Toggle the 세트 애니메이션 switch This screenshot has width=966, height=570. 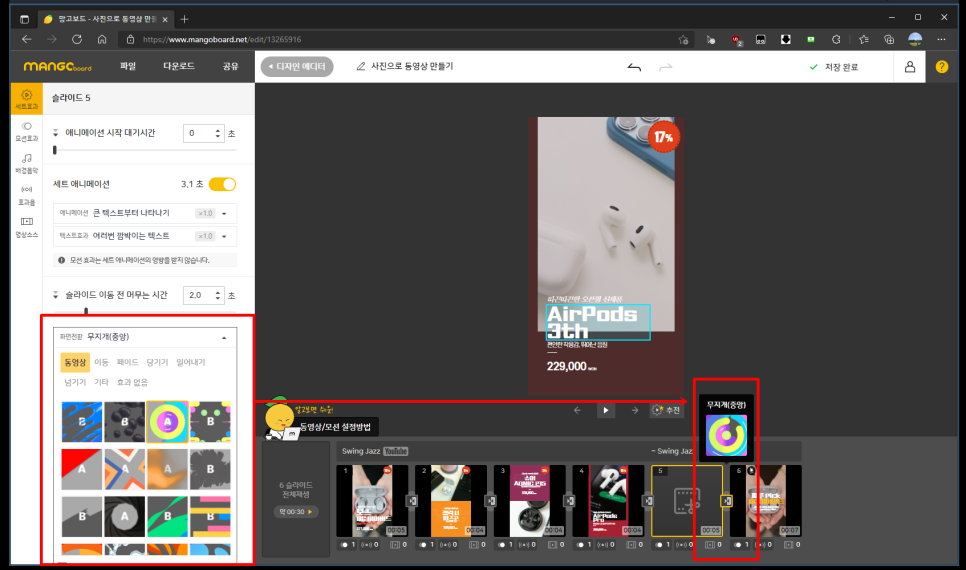click(x=222, y=184)
